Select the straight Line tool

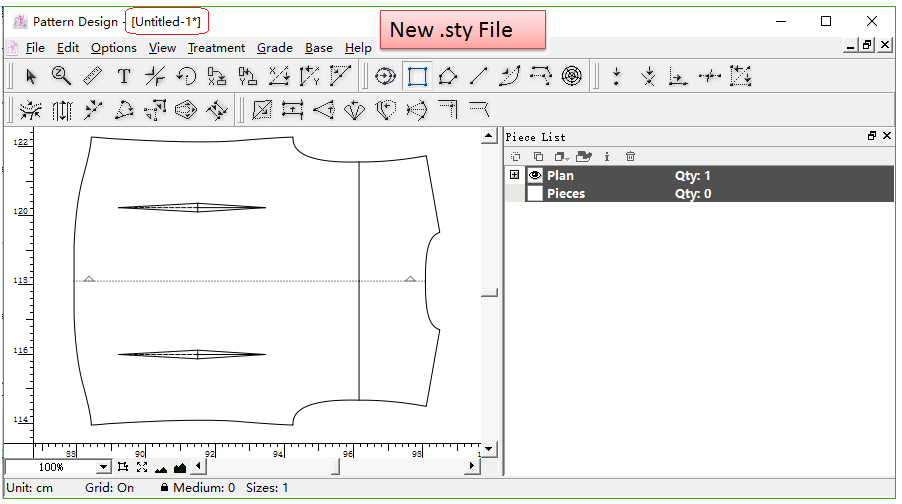coord(479,76)
